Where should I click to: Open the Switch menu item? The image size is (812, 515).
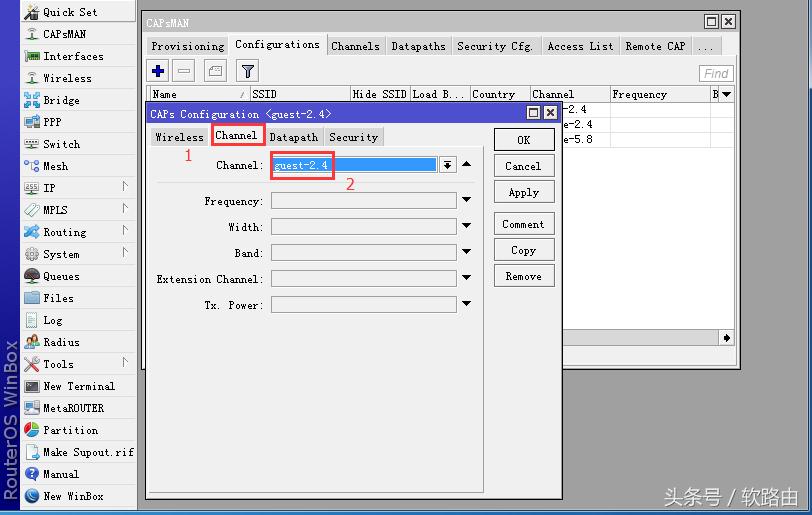[x=78, y=144]
